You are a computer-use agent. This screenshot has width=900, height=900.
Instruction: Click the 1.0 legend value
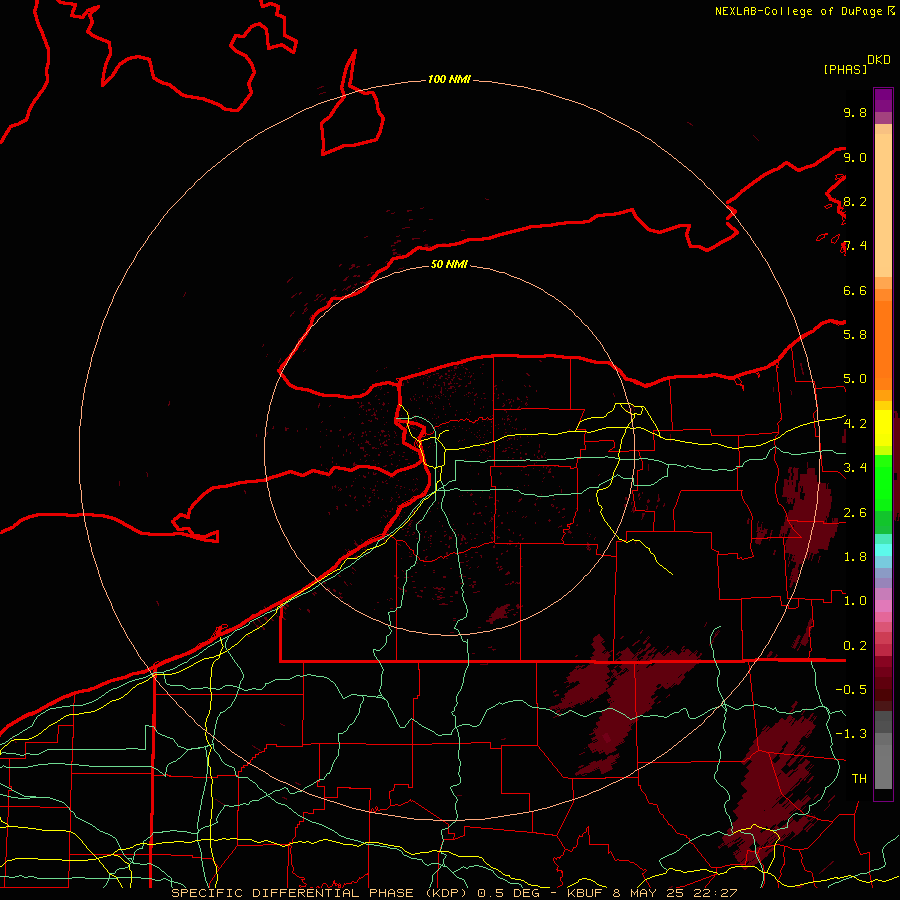[855, 600]
